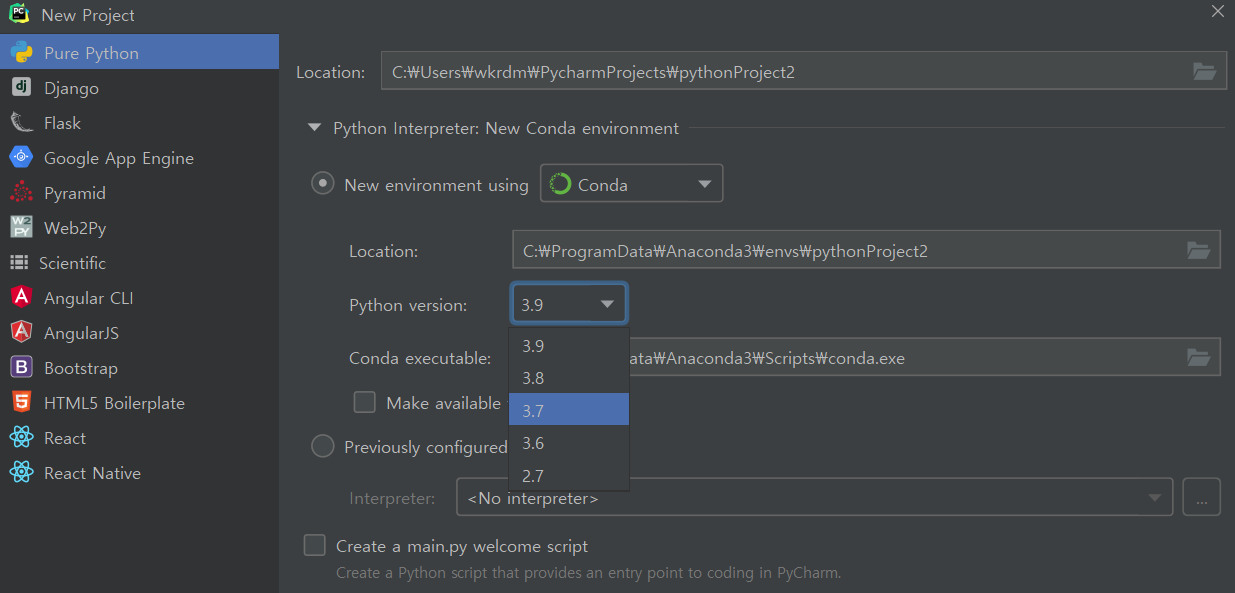Click the HTML5 Boilerplate icon

pos(20,403)
